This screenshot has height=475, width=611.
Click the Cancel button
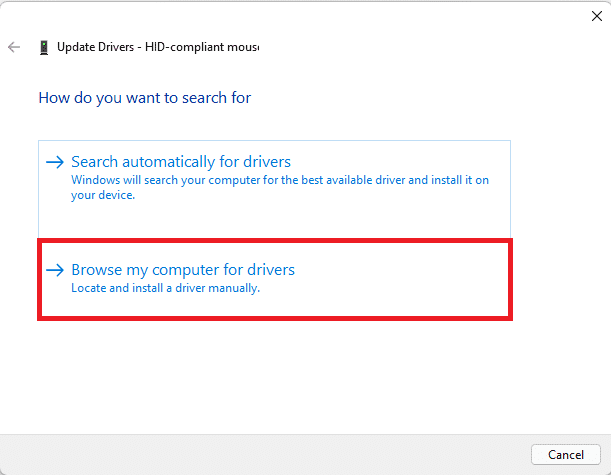click(565, 454)
